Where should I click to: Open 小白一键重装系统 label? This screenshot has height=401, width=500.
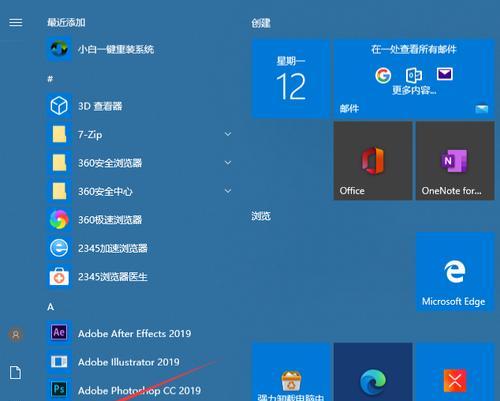point(116,50)
